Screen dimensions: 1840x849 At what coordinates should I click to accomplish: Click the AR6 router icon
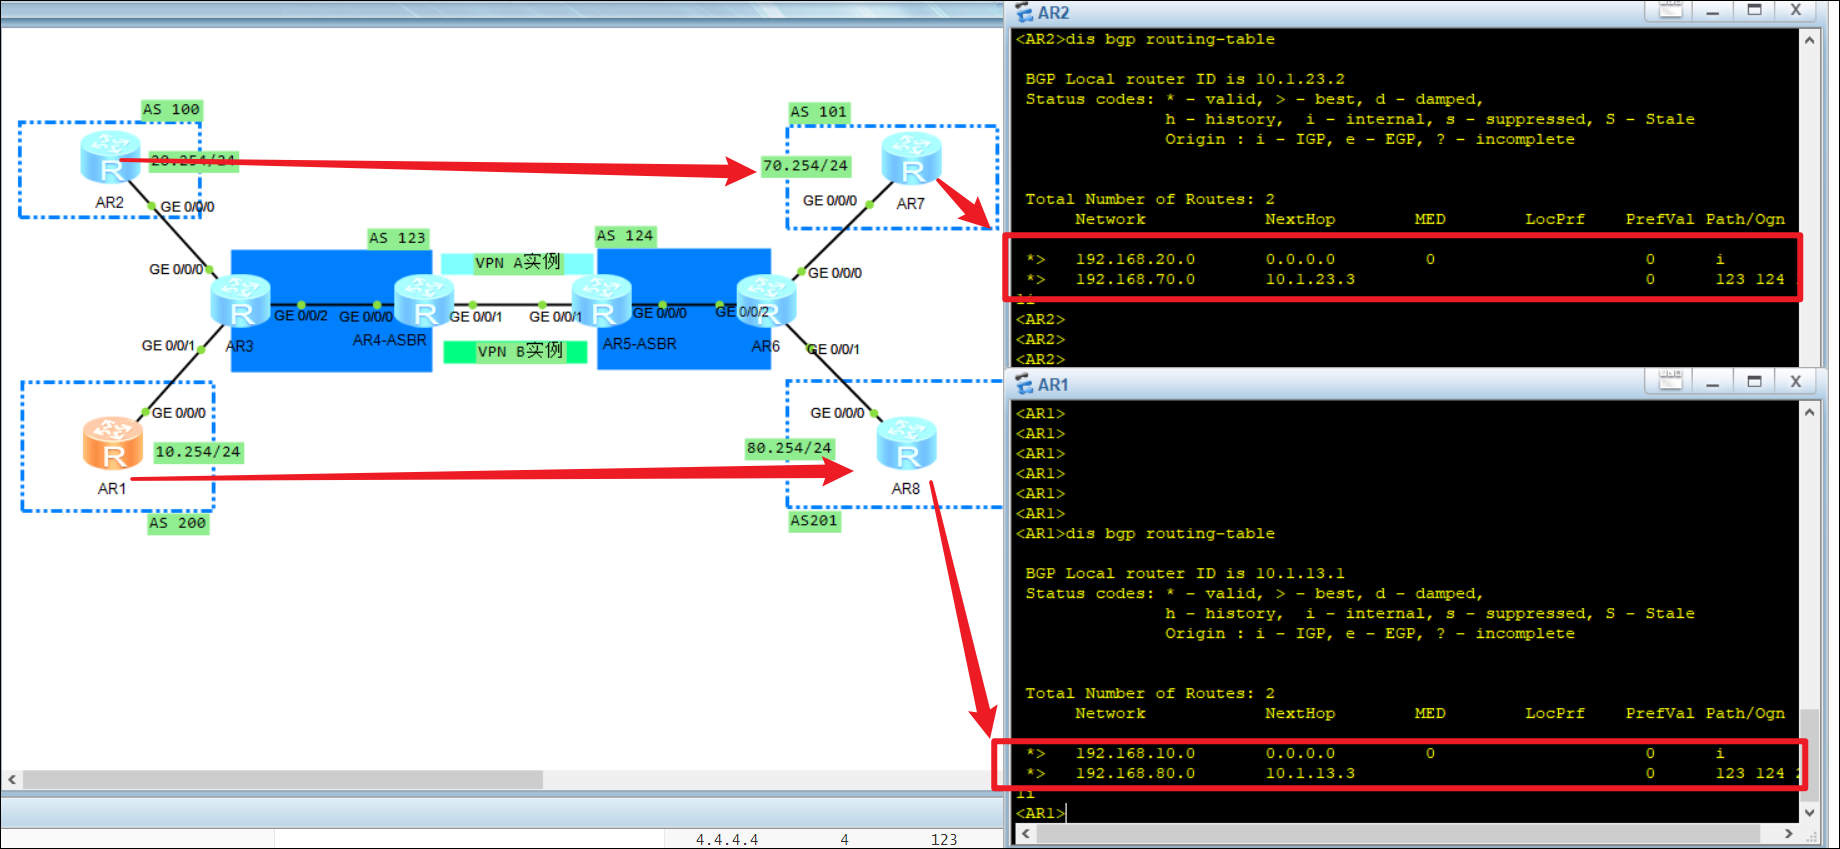coord(767,301)
